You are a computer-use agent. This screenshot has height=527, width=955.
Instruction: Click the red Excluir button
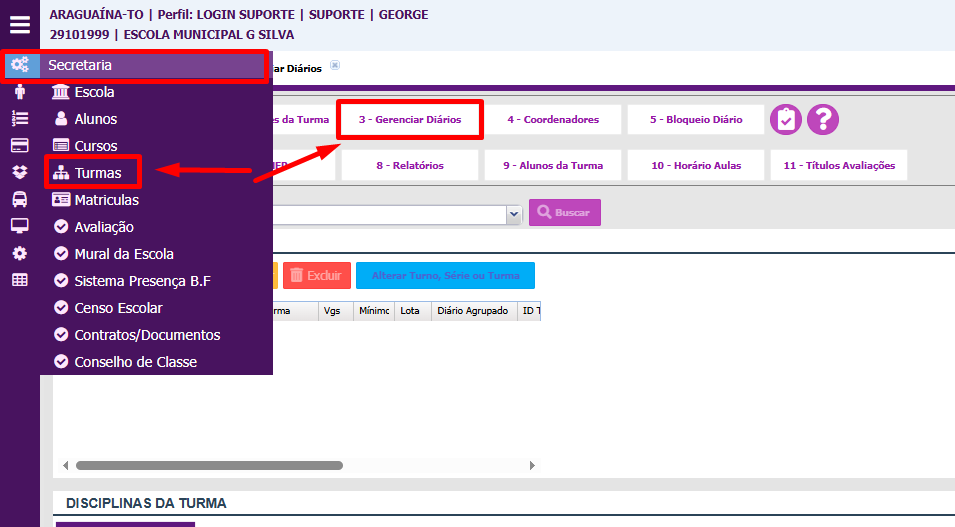[316, 275]
